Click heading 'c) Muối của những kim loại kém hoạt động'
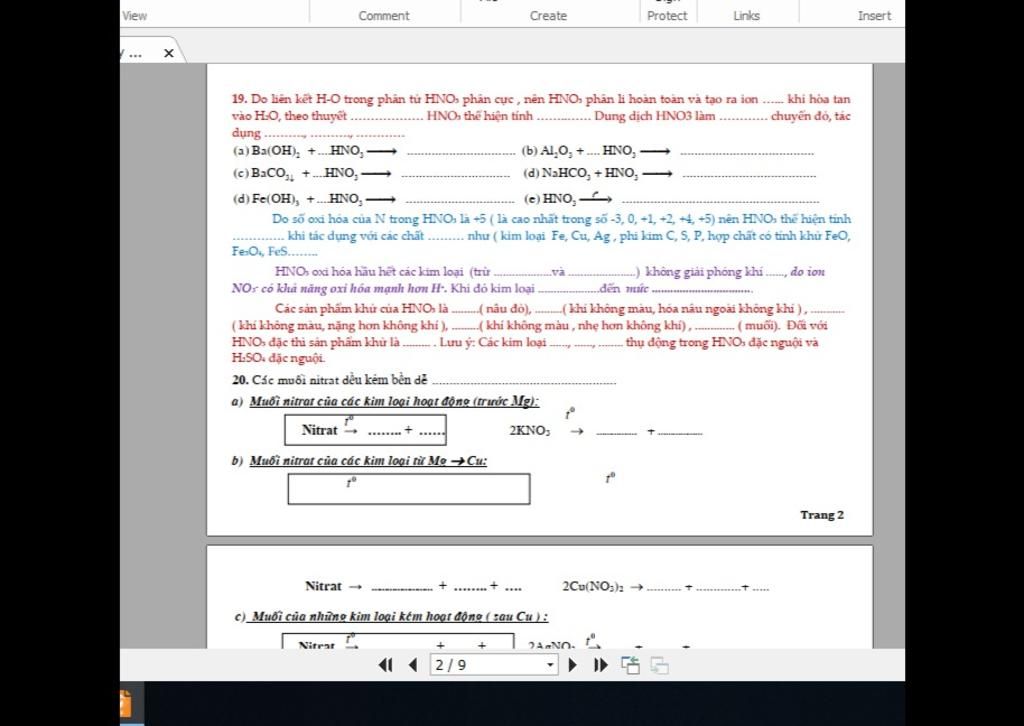This screenshot has height=726, width=1024. pos(391,616)
